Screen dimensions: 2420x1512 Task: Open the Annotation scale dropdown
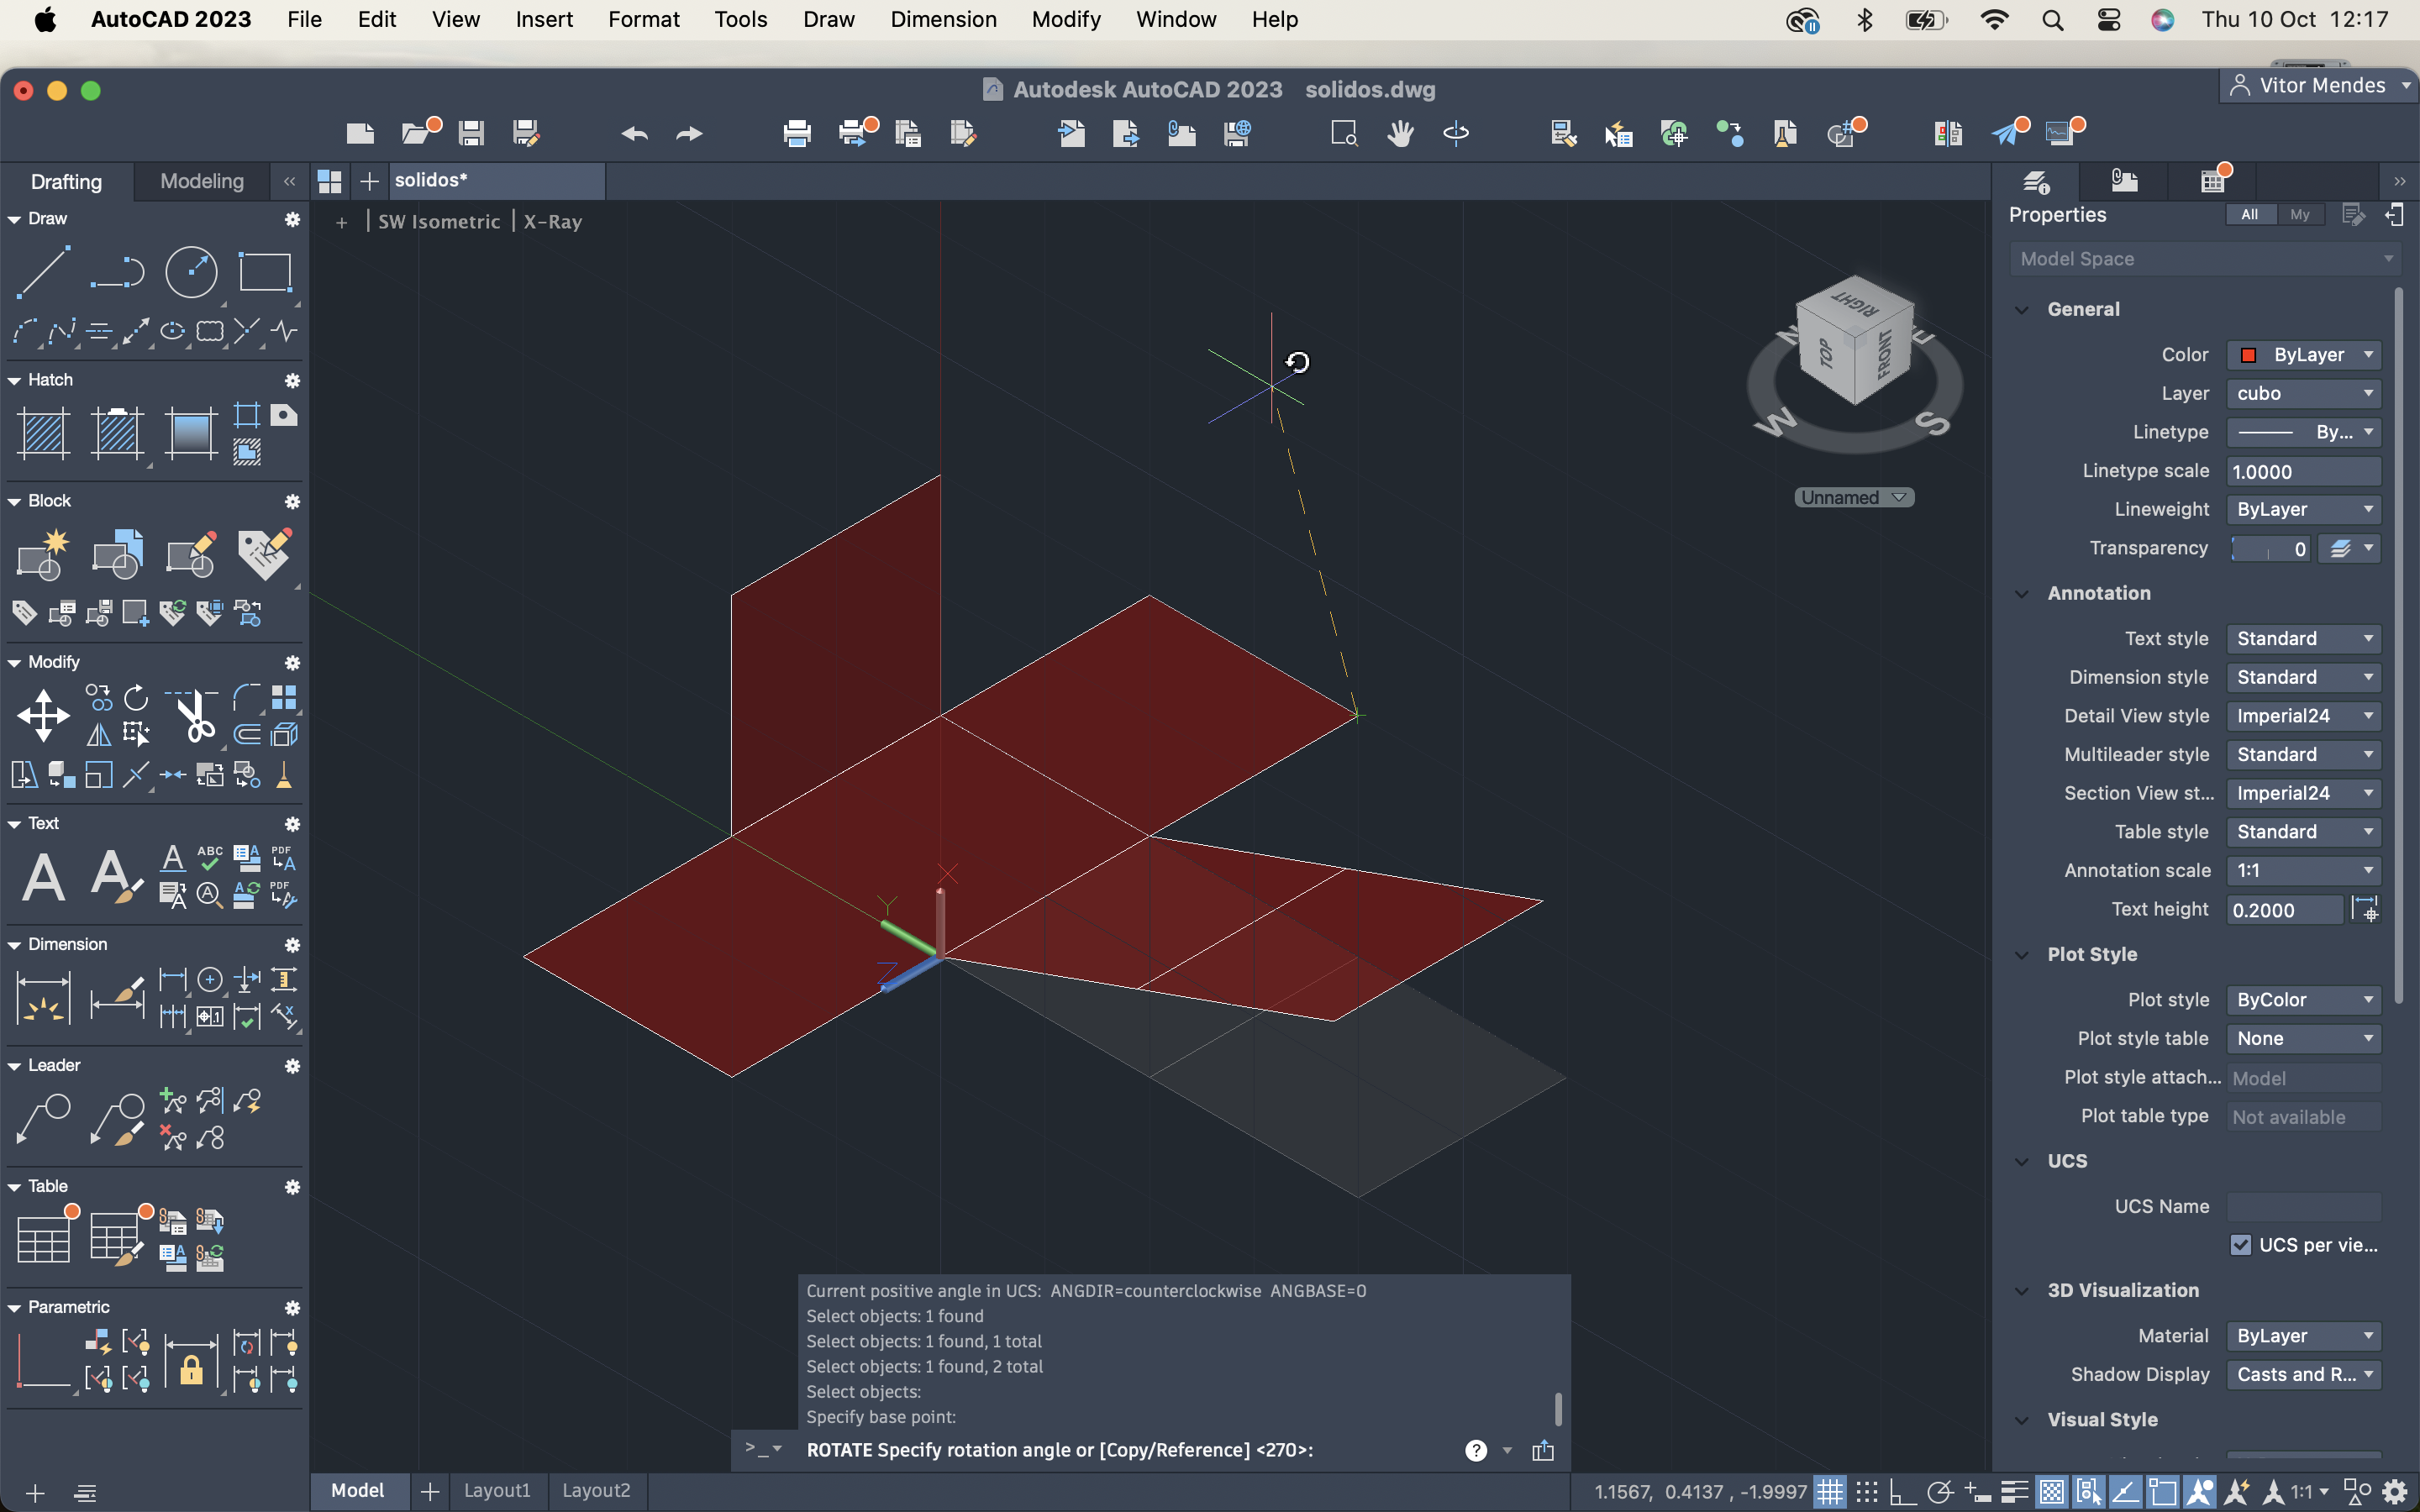(2303, 870)
